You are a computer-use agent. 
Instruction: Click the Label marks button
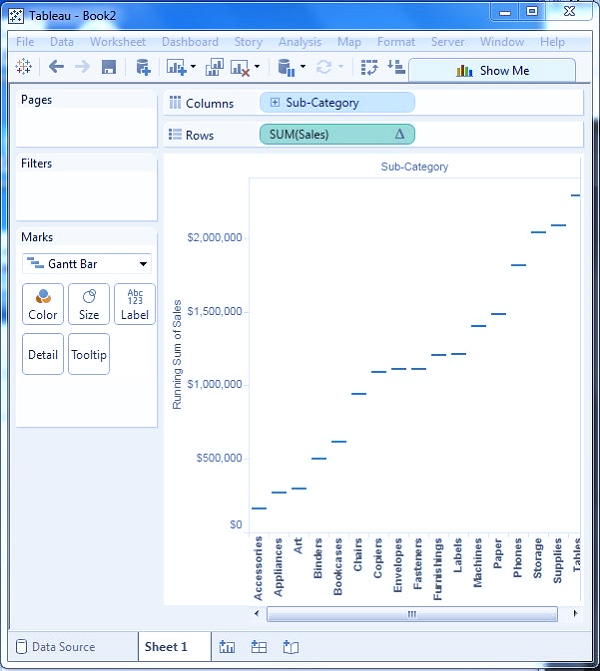(x=135, y=304)
